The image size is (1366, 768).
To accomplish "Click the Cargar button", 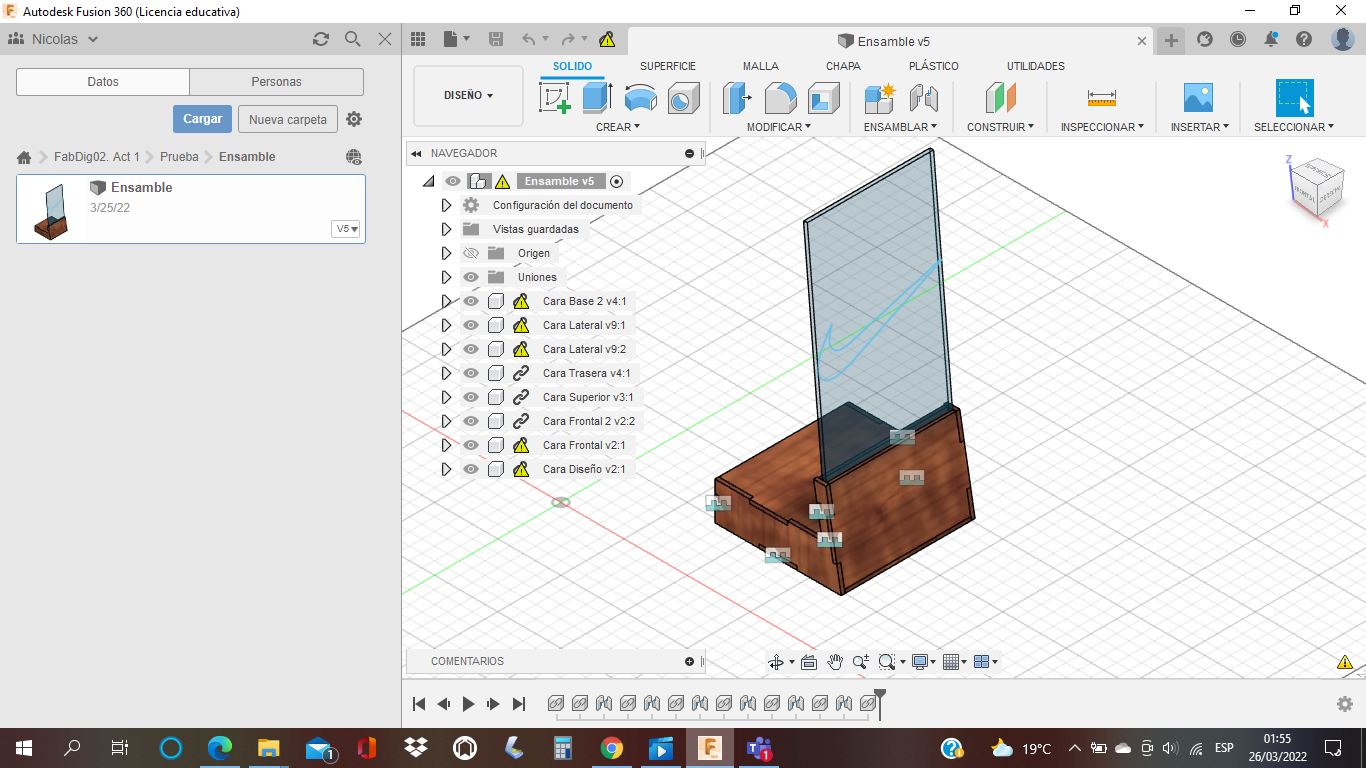I will click(x=202, y=119).
